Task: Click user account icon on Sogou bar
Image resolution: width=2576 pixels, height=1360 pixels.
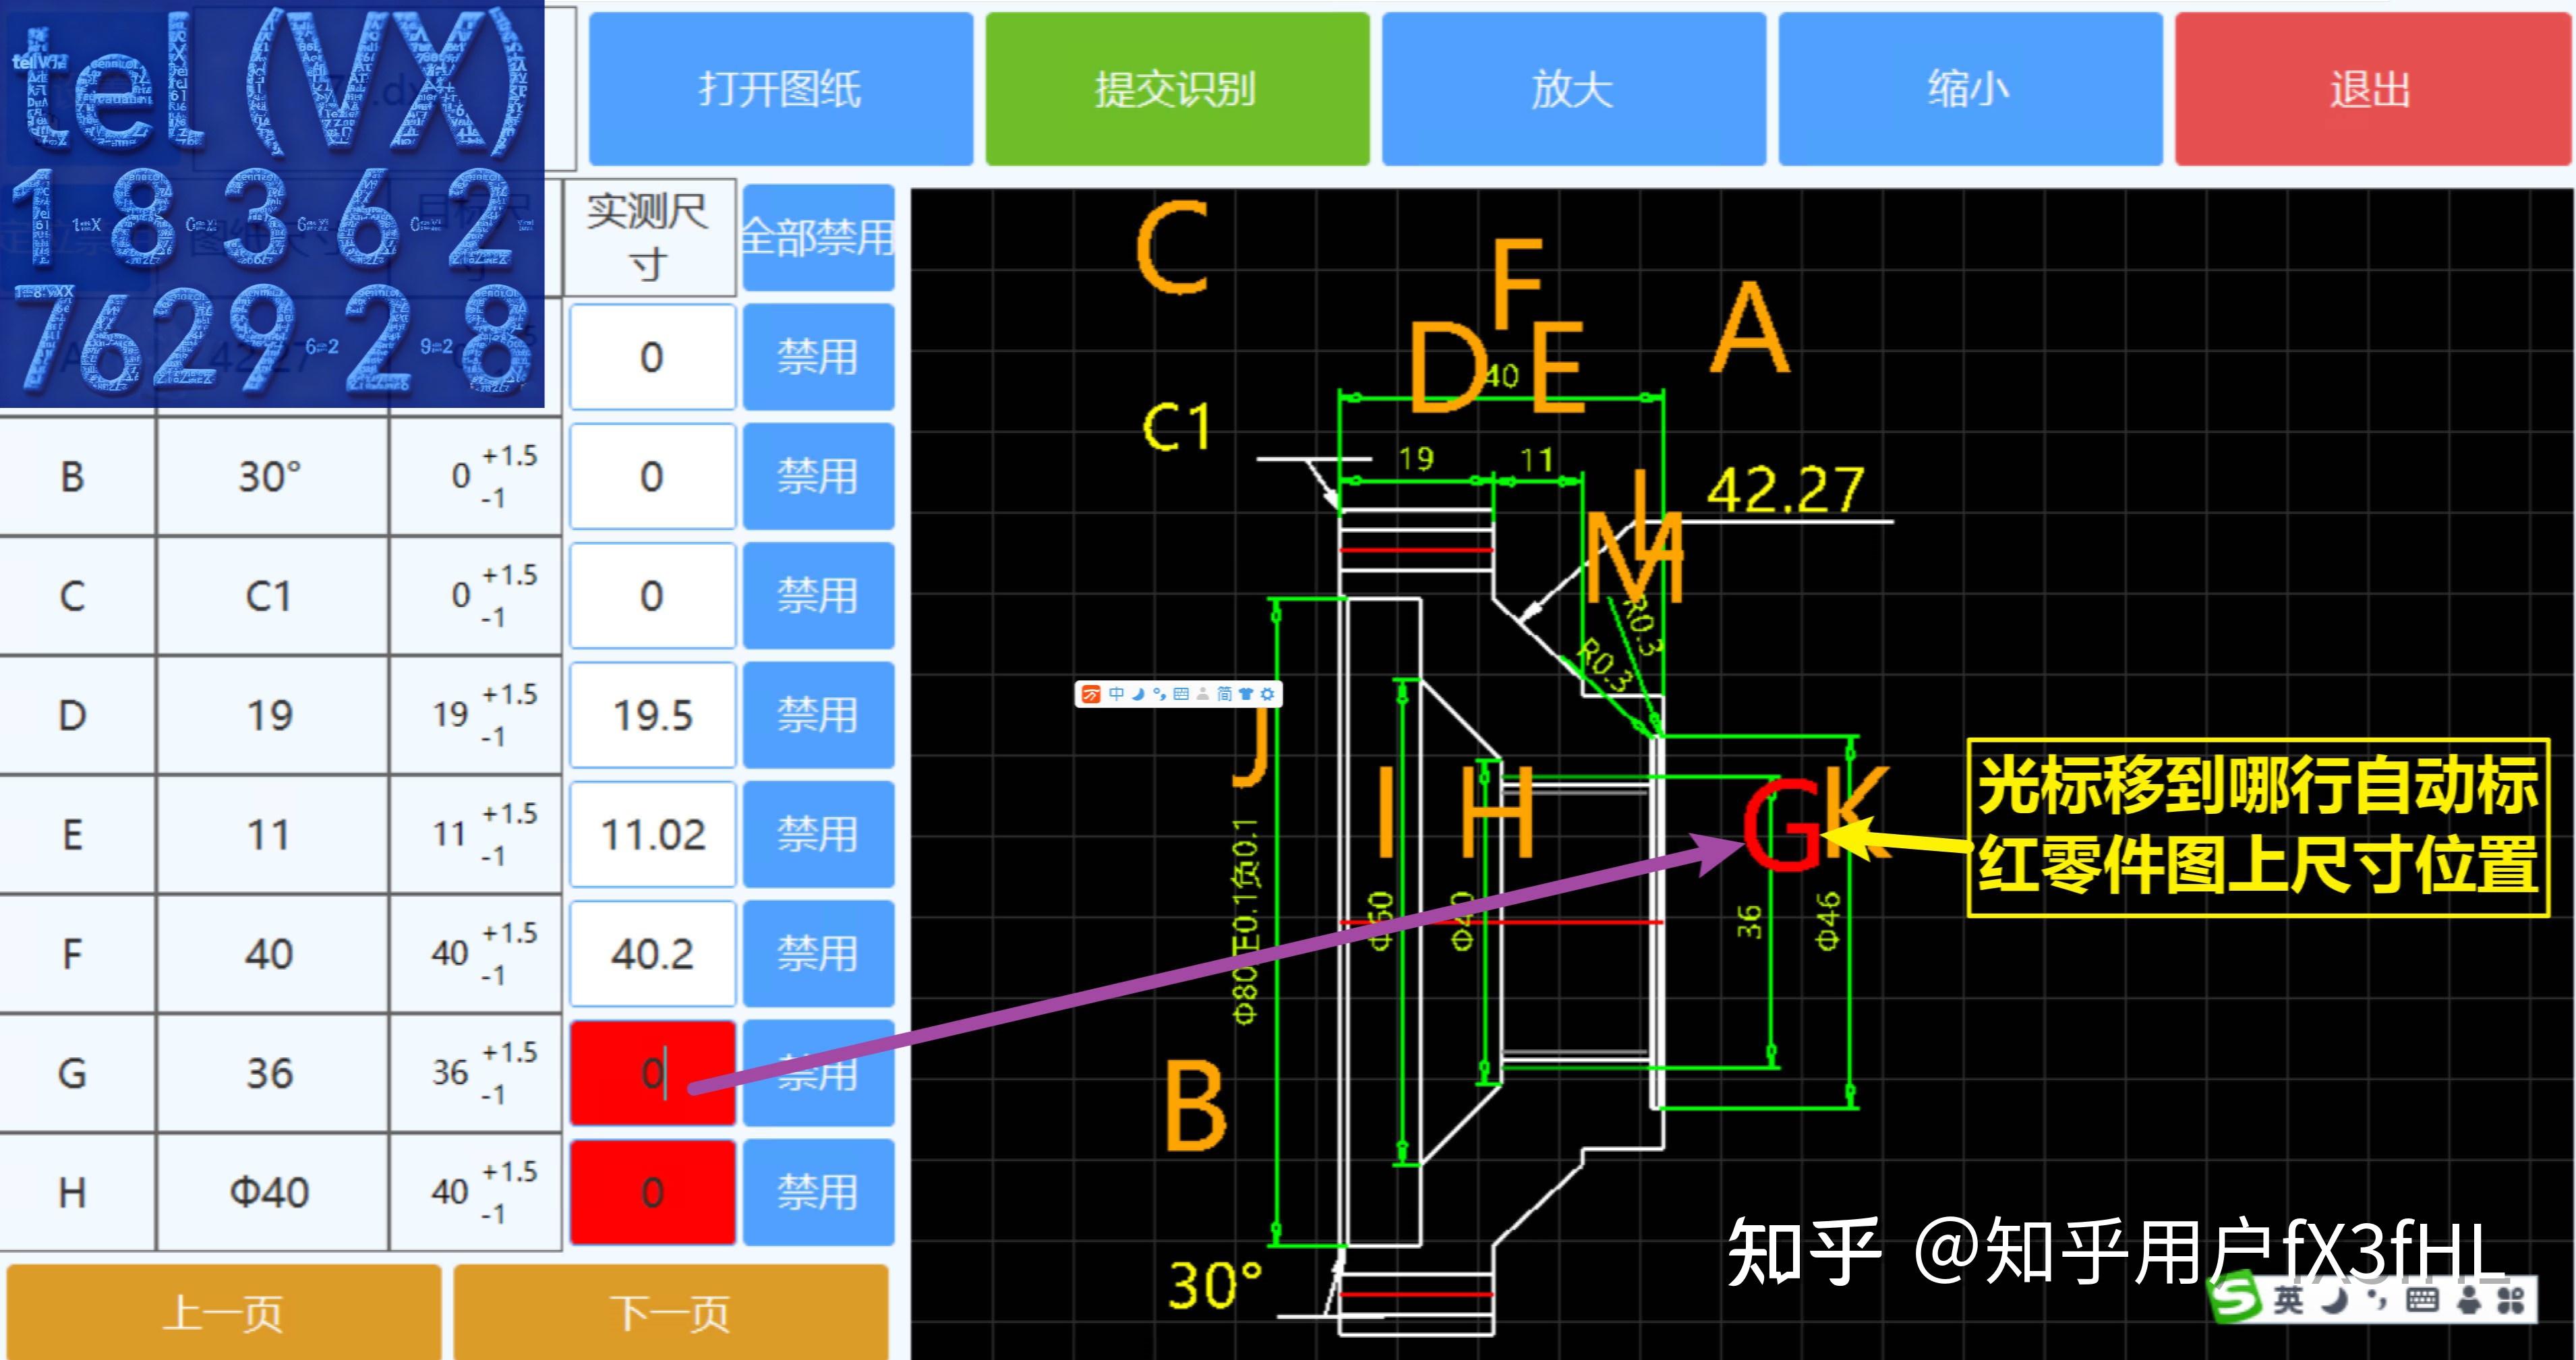Action: point(2470,1300)
